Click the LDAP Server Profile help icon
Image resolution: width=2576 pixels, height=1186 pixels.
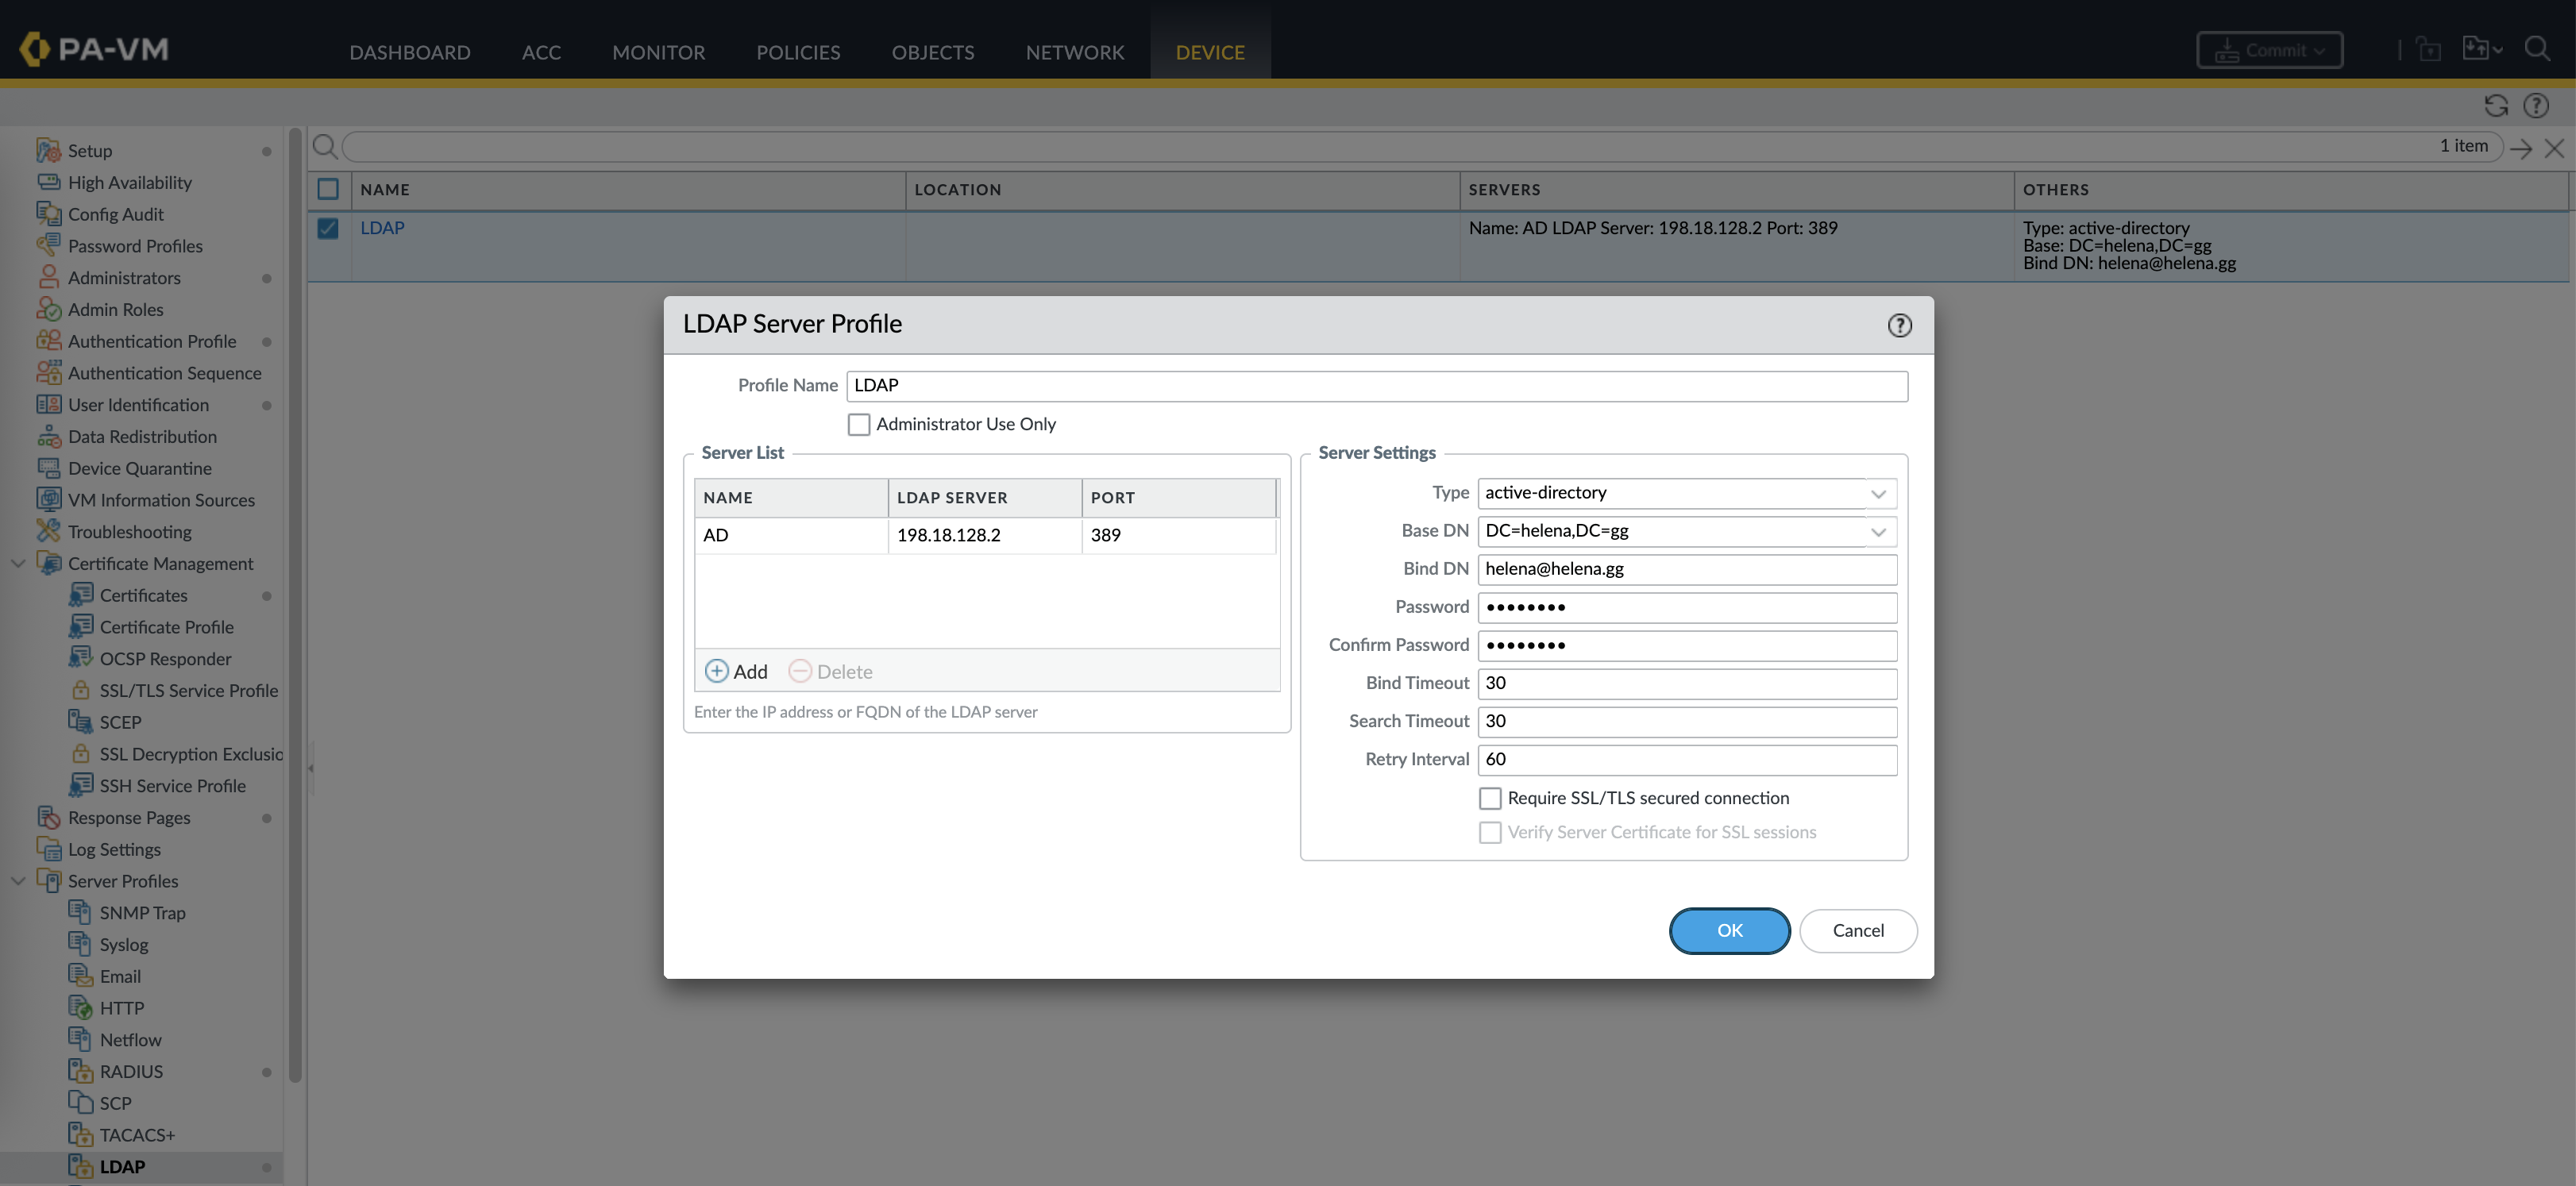coord(1899,325)
